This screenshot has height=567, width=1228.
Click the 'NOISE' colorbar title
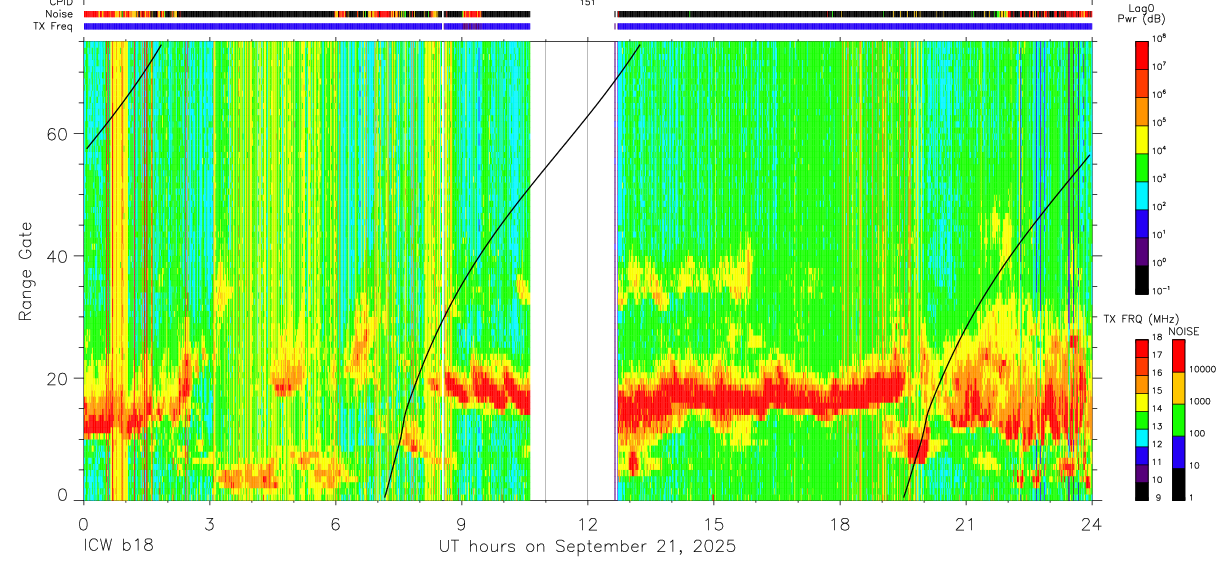(x=1182, y=331)
